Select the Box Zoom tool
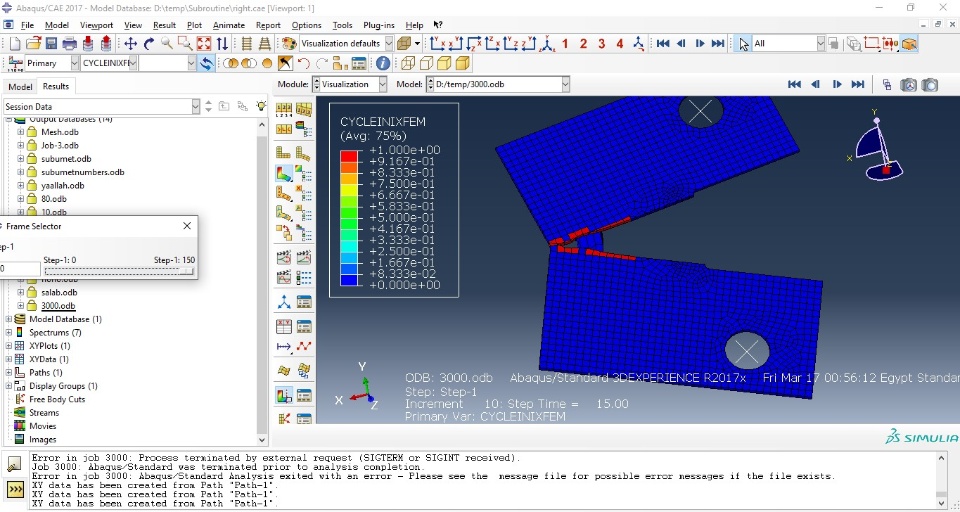The height and width of the screenshot is (512, 960). tap(185, 43)
